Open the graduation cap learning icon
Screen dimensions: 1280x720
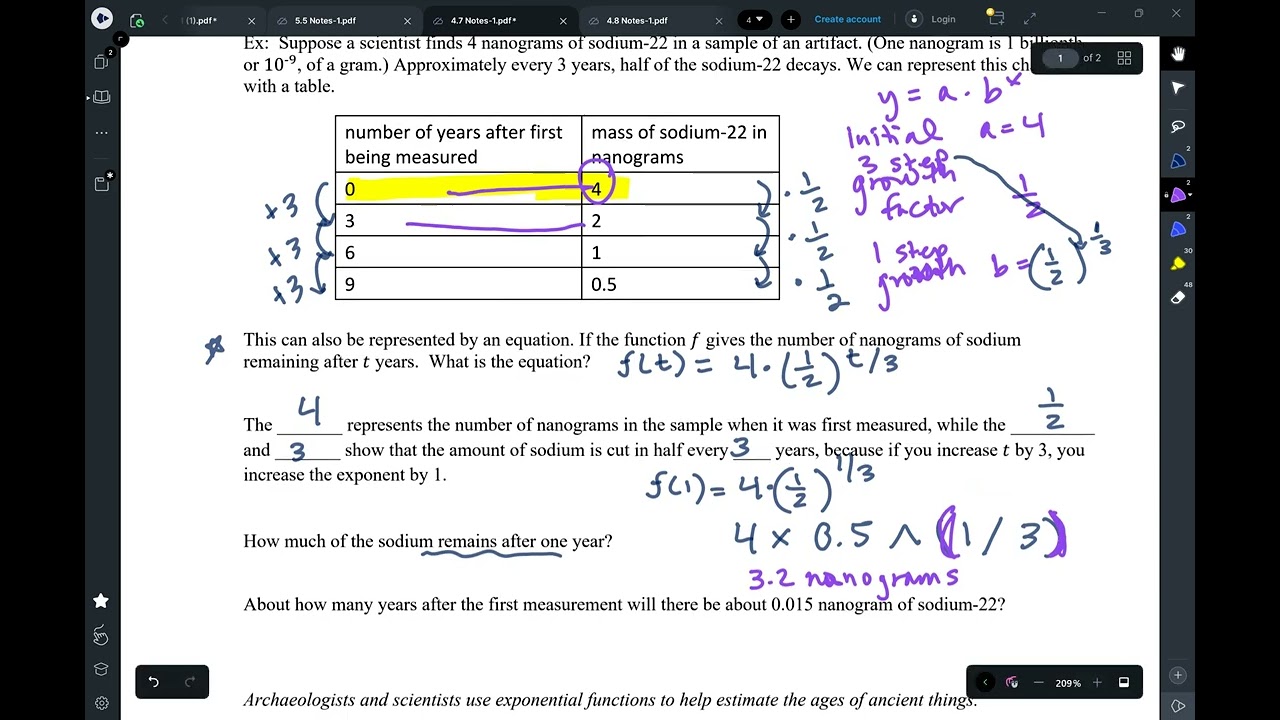(101, 669)
